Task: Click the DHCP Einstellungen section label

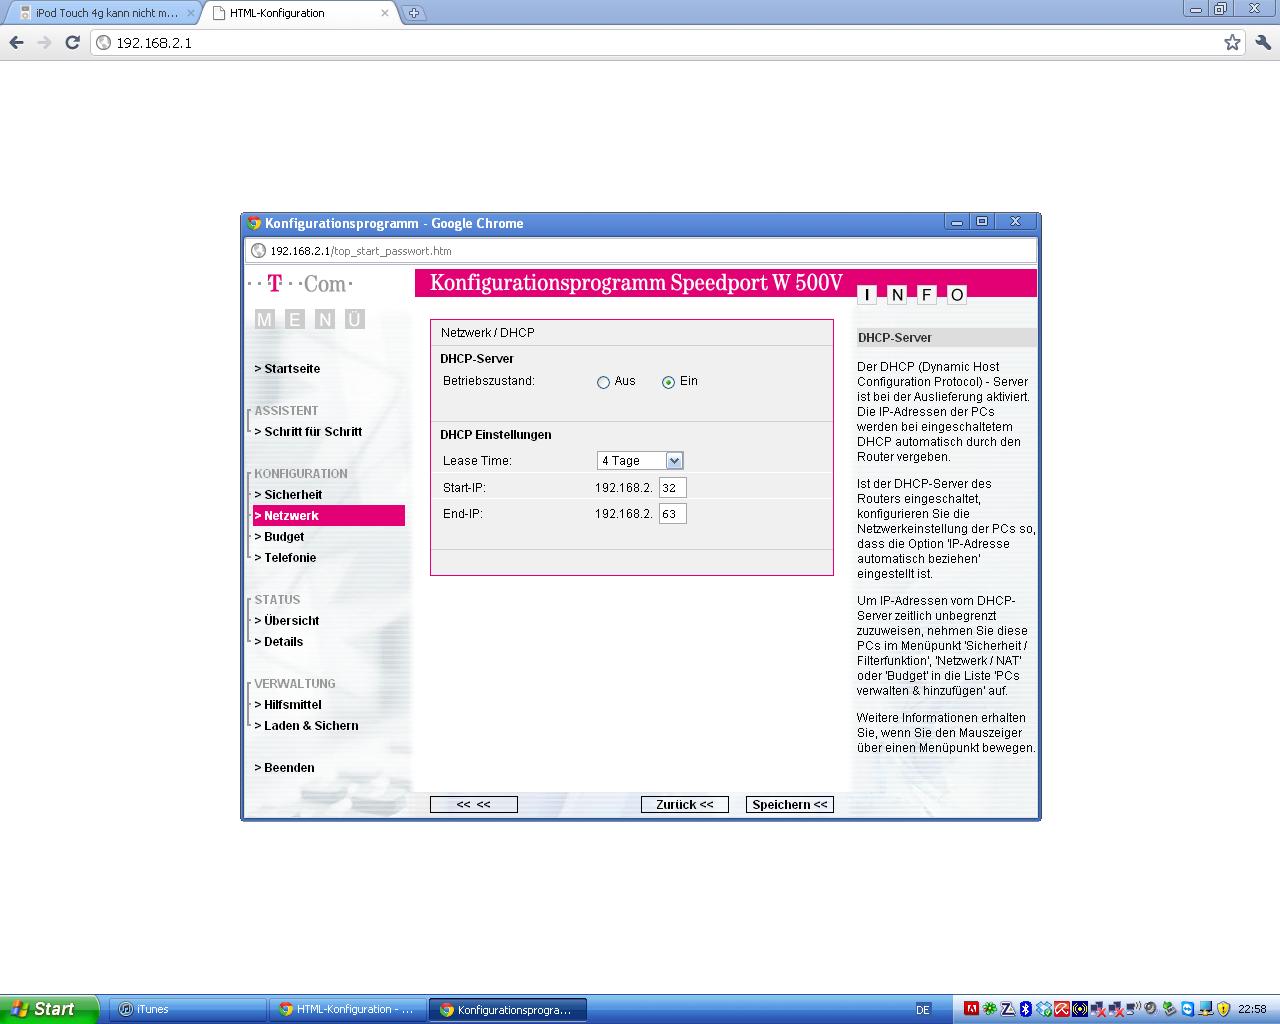Action: [x=496, y=435]
